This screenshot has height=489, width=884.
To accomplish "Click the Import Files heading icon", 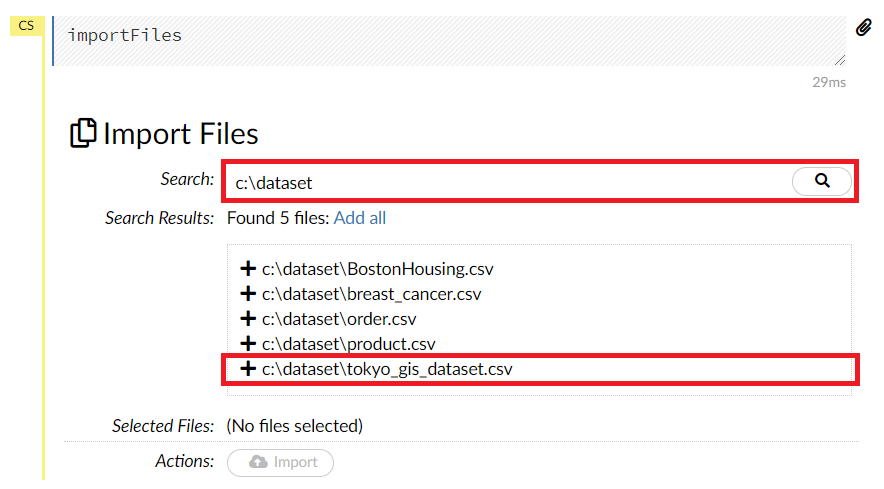I will [x=83, y=133].
